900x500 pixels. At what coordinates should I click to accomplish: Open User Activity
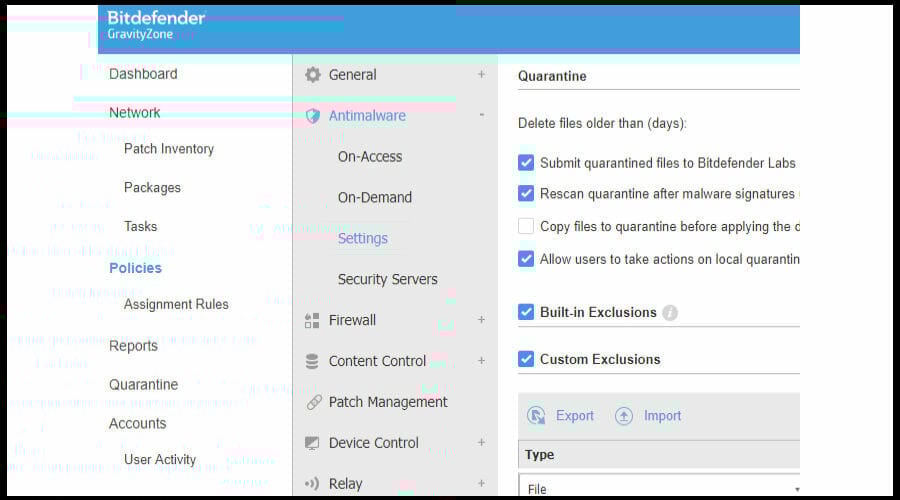[160, 460]
